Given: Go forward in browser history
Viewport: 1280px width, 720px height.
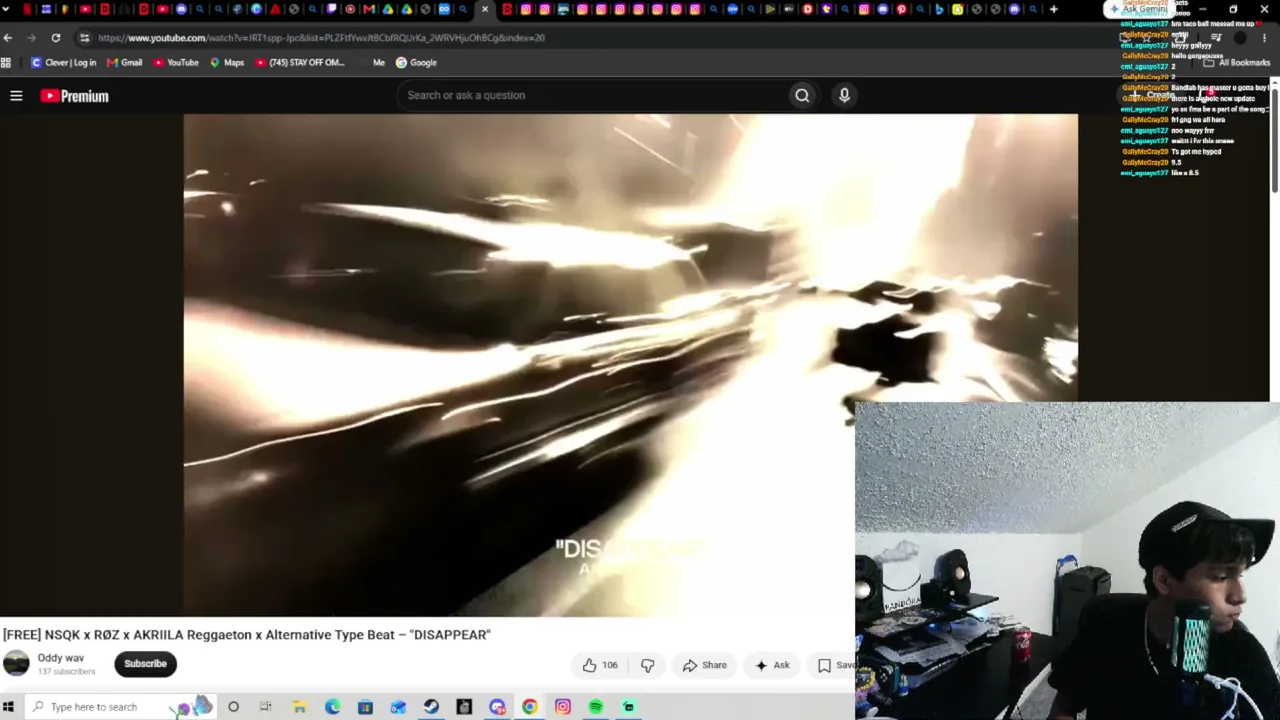Looking at the screenshot, I should (31, 38).
